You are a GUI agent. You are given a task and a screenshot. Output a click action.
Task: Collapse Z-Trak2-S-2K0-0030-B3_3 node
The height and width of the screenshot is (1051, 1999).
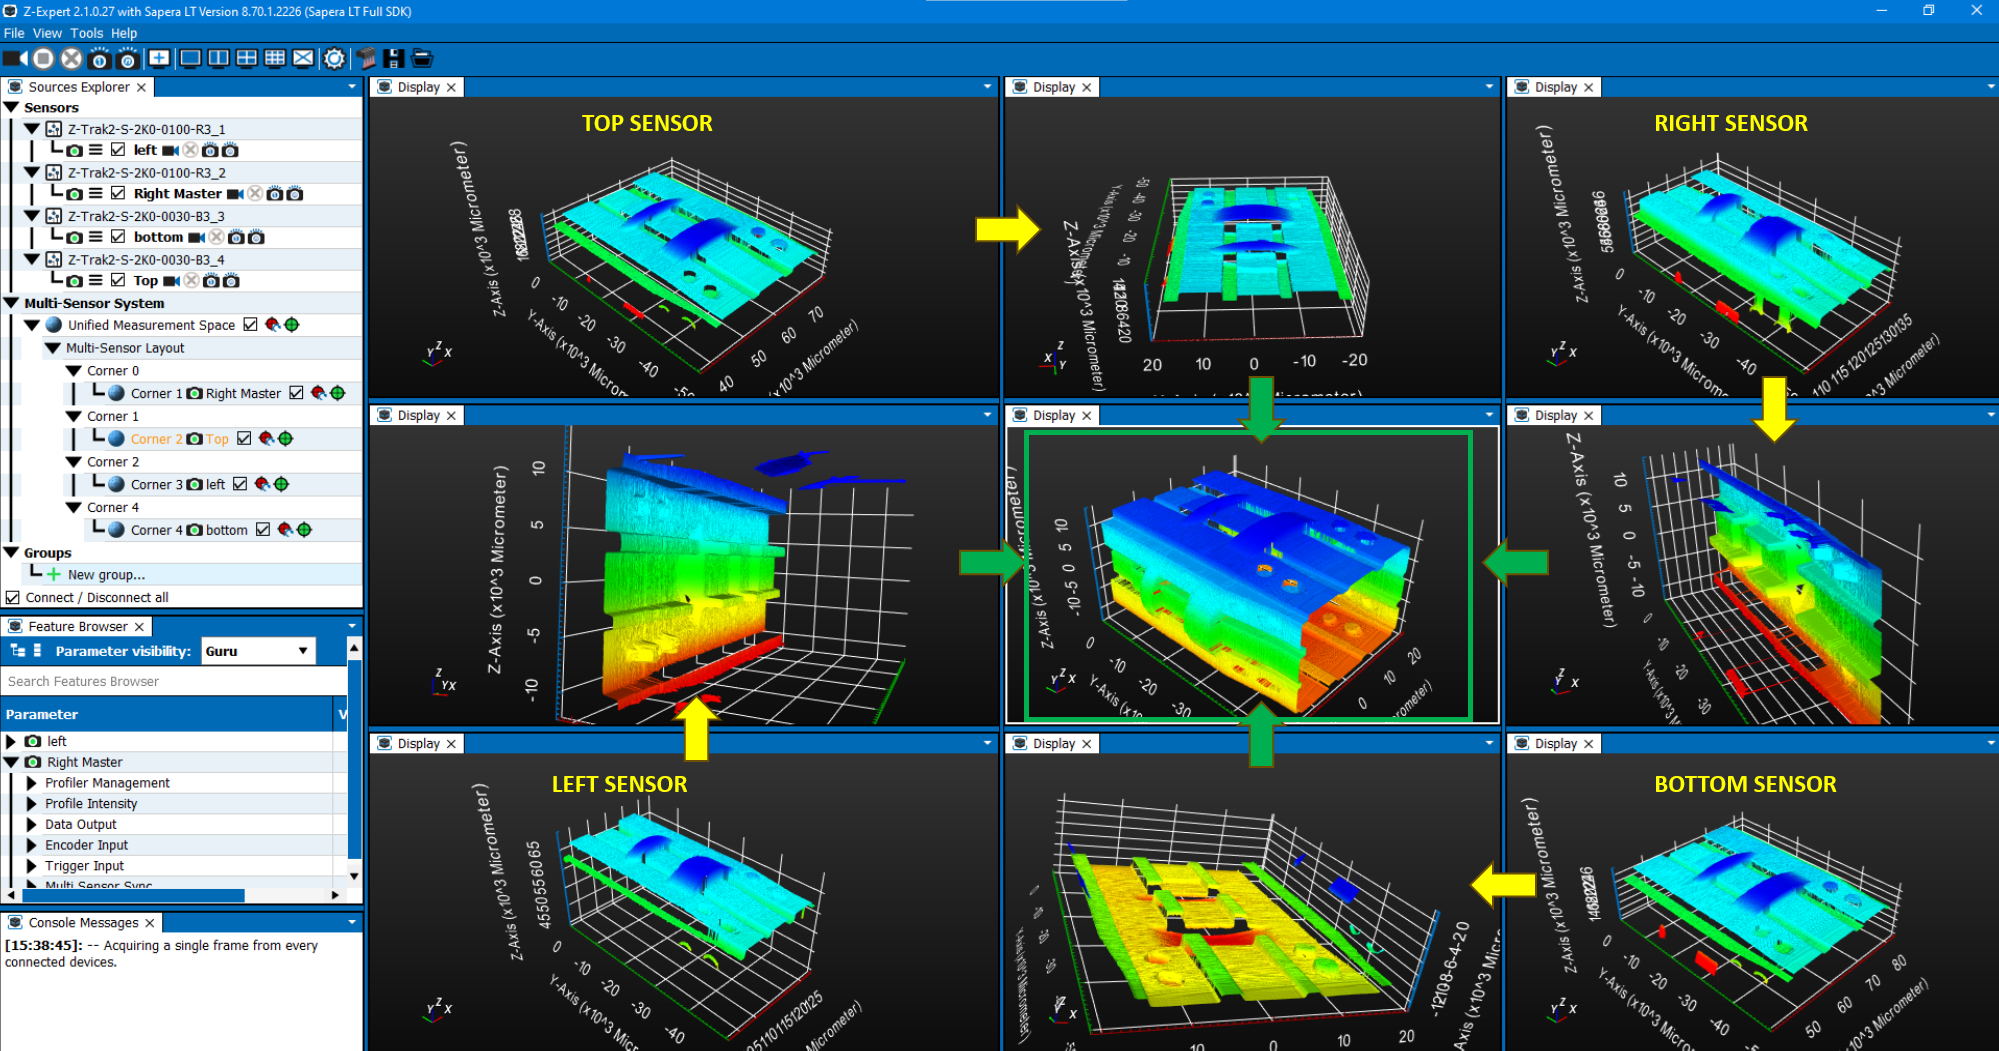pos(32,216)
